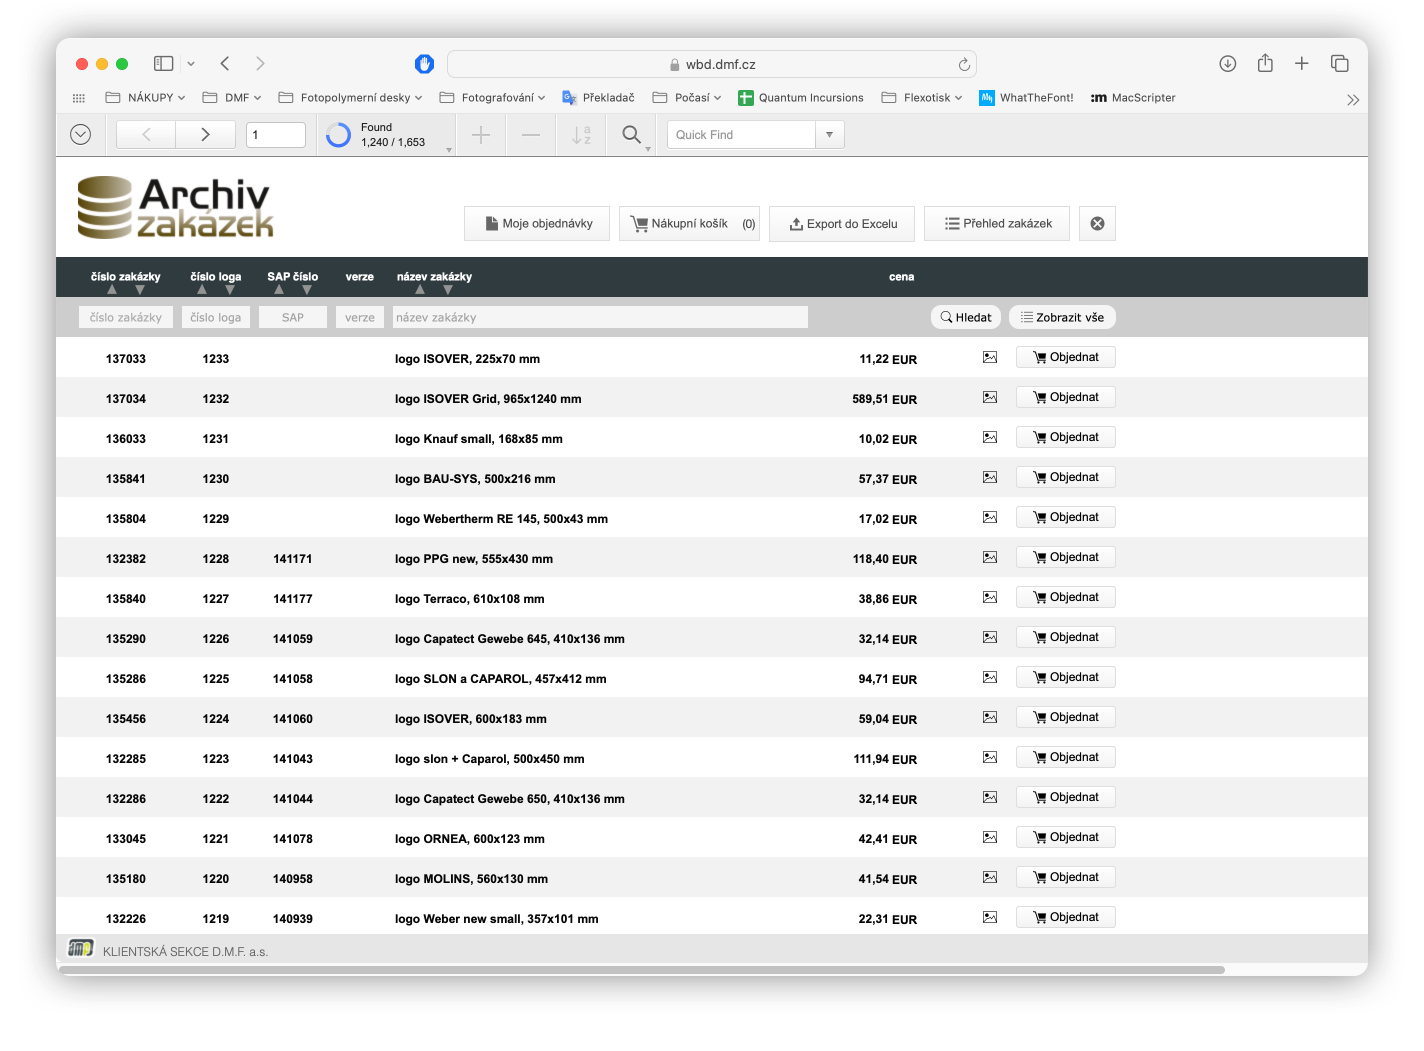
Task: Click the add new record plus icon
Action: (481, 135)
